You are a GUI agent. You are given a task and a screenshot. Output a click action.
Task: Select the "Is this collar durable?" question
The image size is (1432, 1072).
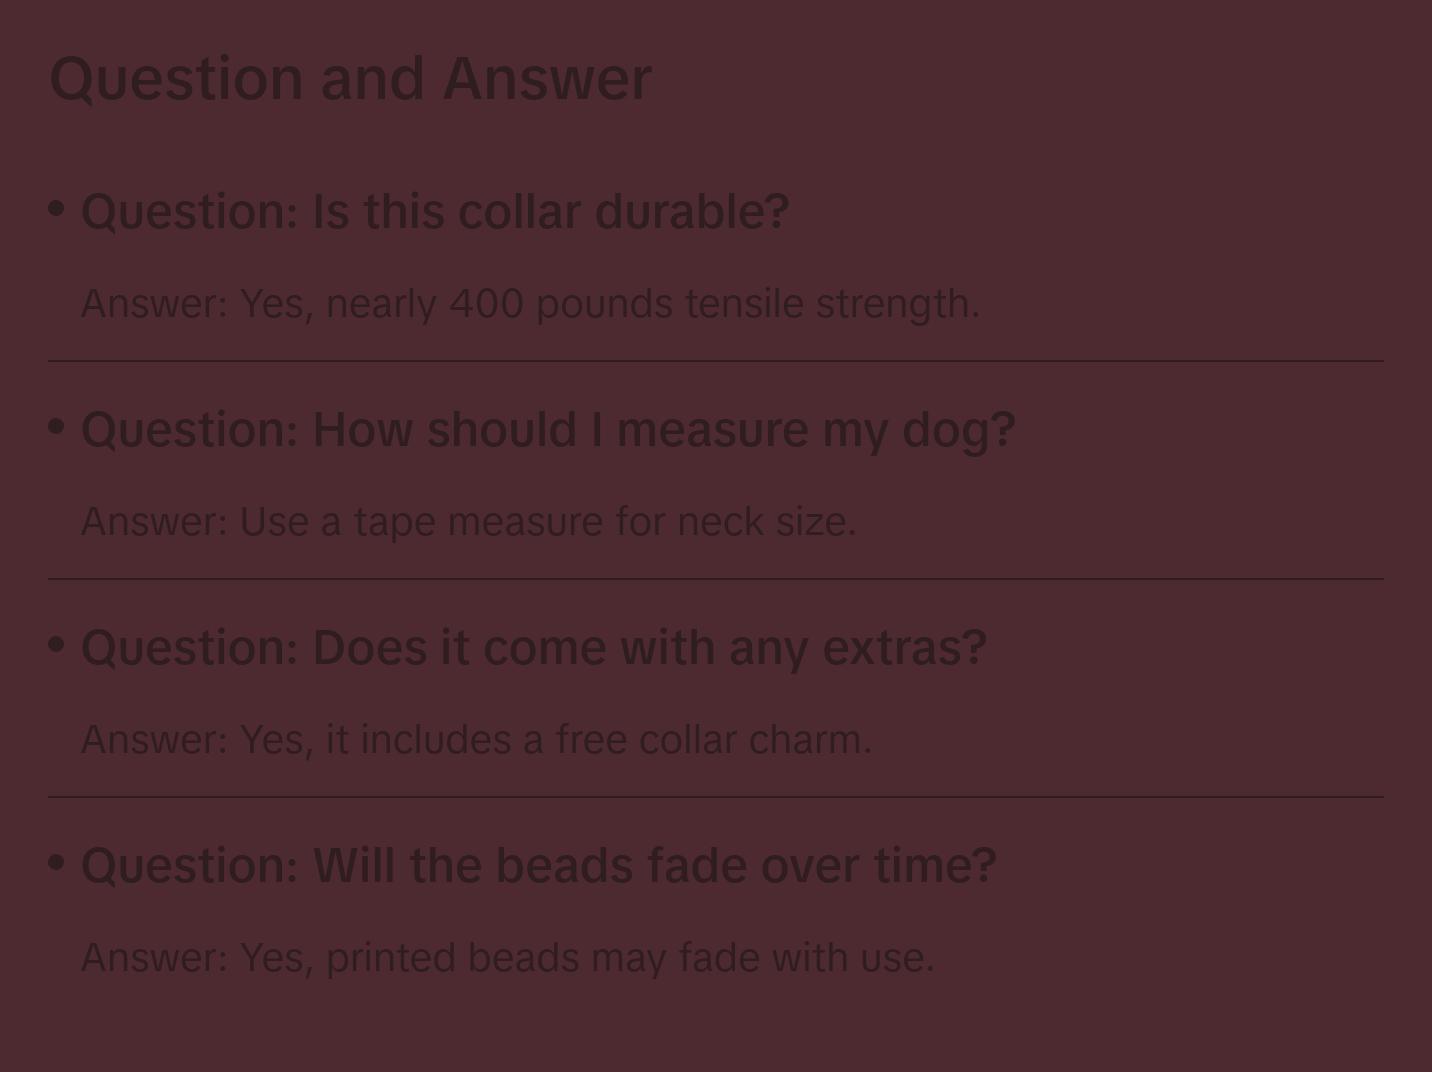pyautogui.click(x=435, y=212)
